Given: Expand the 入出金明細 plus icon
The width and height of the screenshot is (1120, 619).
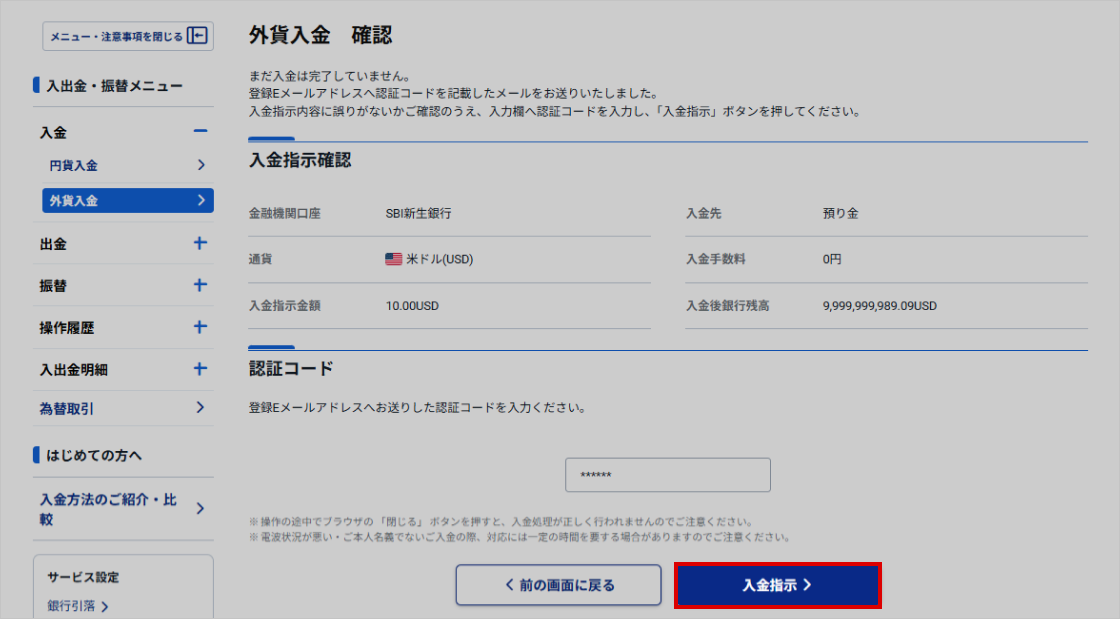Looking at the screenshot, I should (200, 369).
